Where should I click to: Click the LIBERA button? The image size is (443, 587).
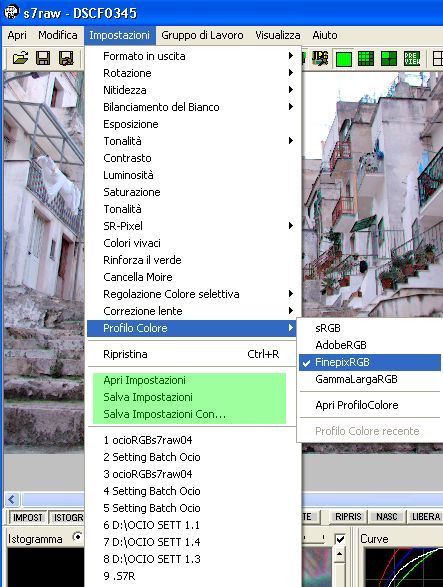pyautogui.click(x=425, y=517)
